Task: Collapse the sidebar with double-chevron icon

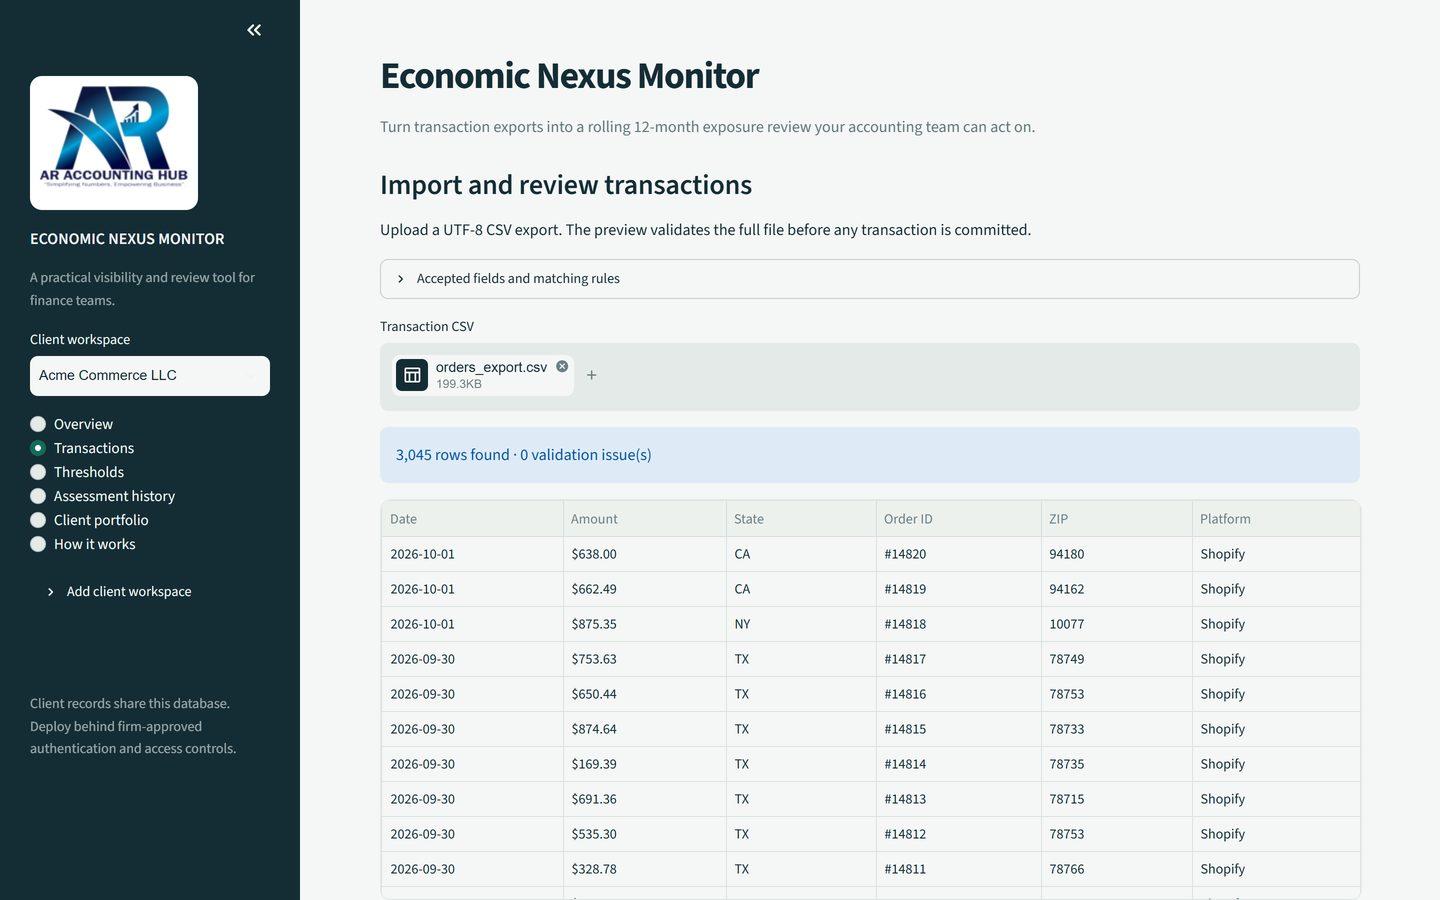Action: coord(254,30)
